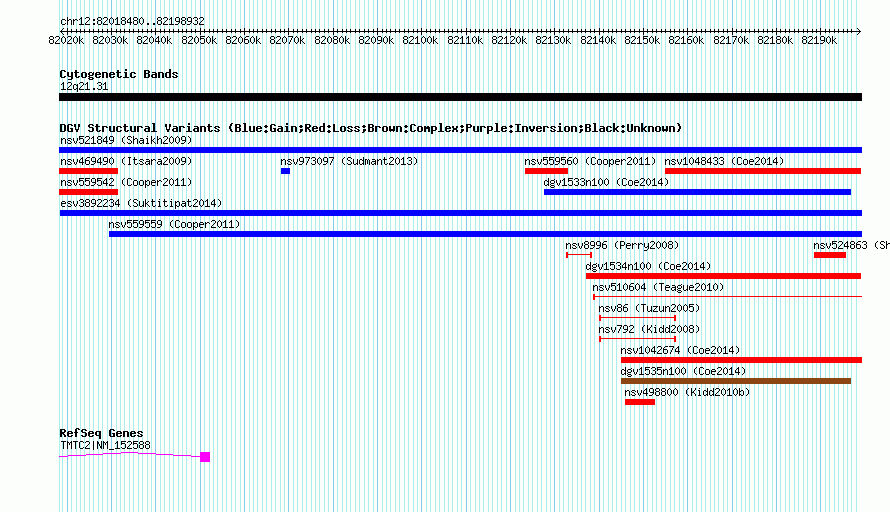This screenshot has height=512, width=890.
Task: Select the brown dgv1535n100 complex variant bar
Action: 736,381
